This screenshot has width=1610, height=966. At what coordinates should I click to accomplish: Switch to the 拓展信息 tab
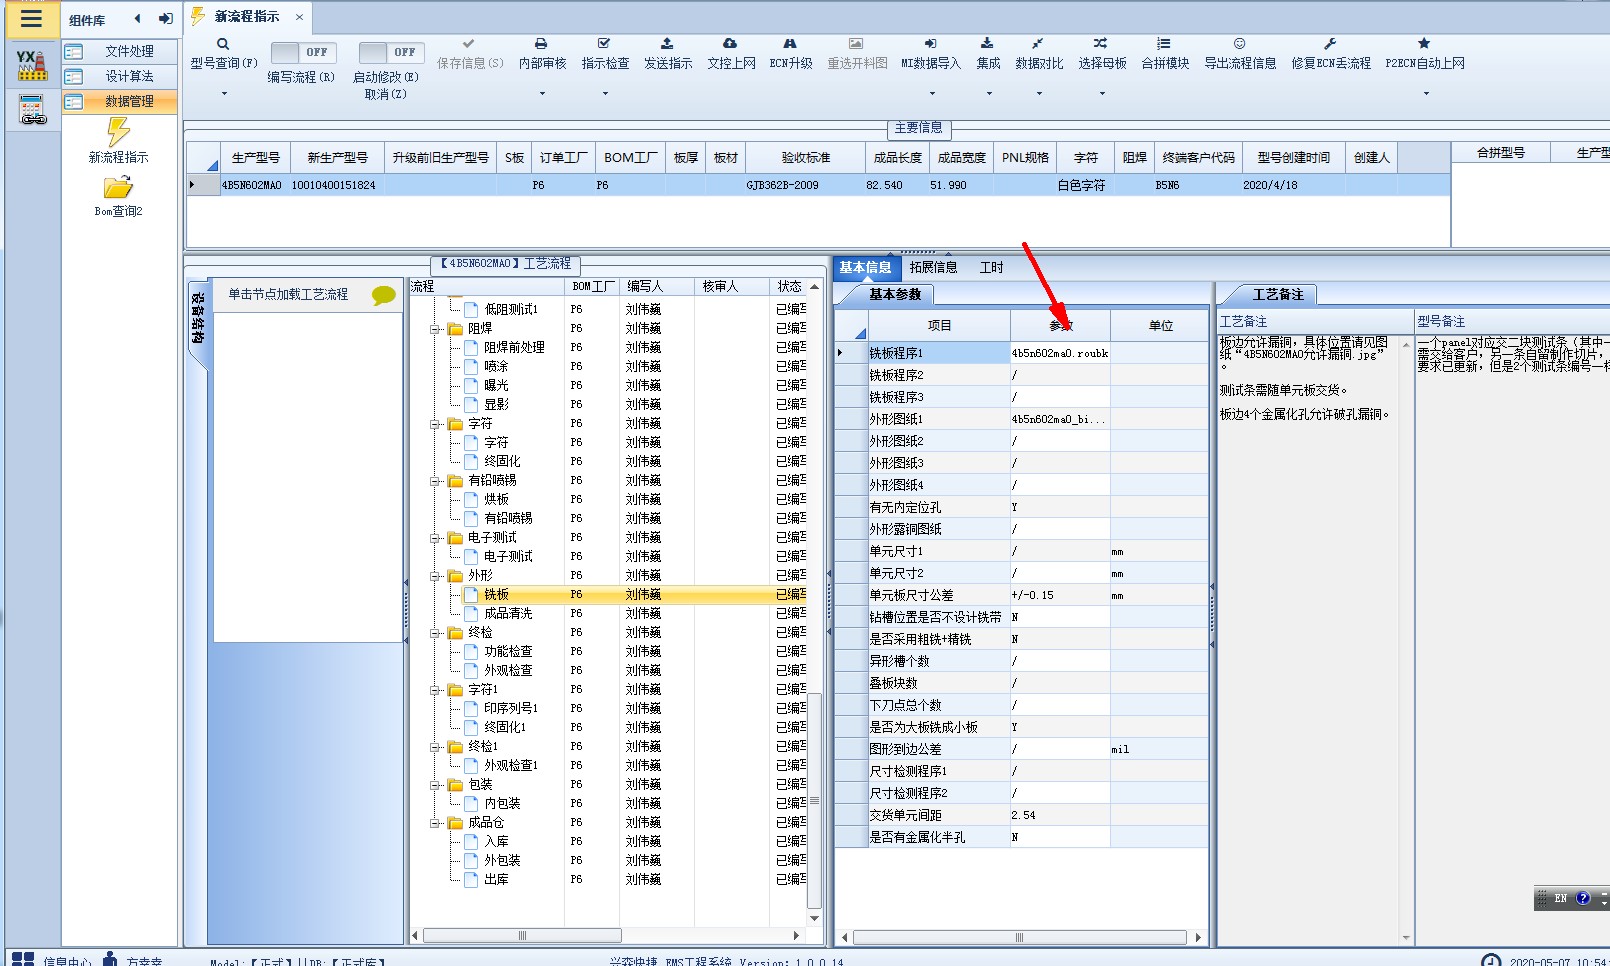pos(933,267)
